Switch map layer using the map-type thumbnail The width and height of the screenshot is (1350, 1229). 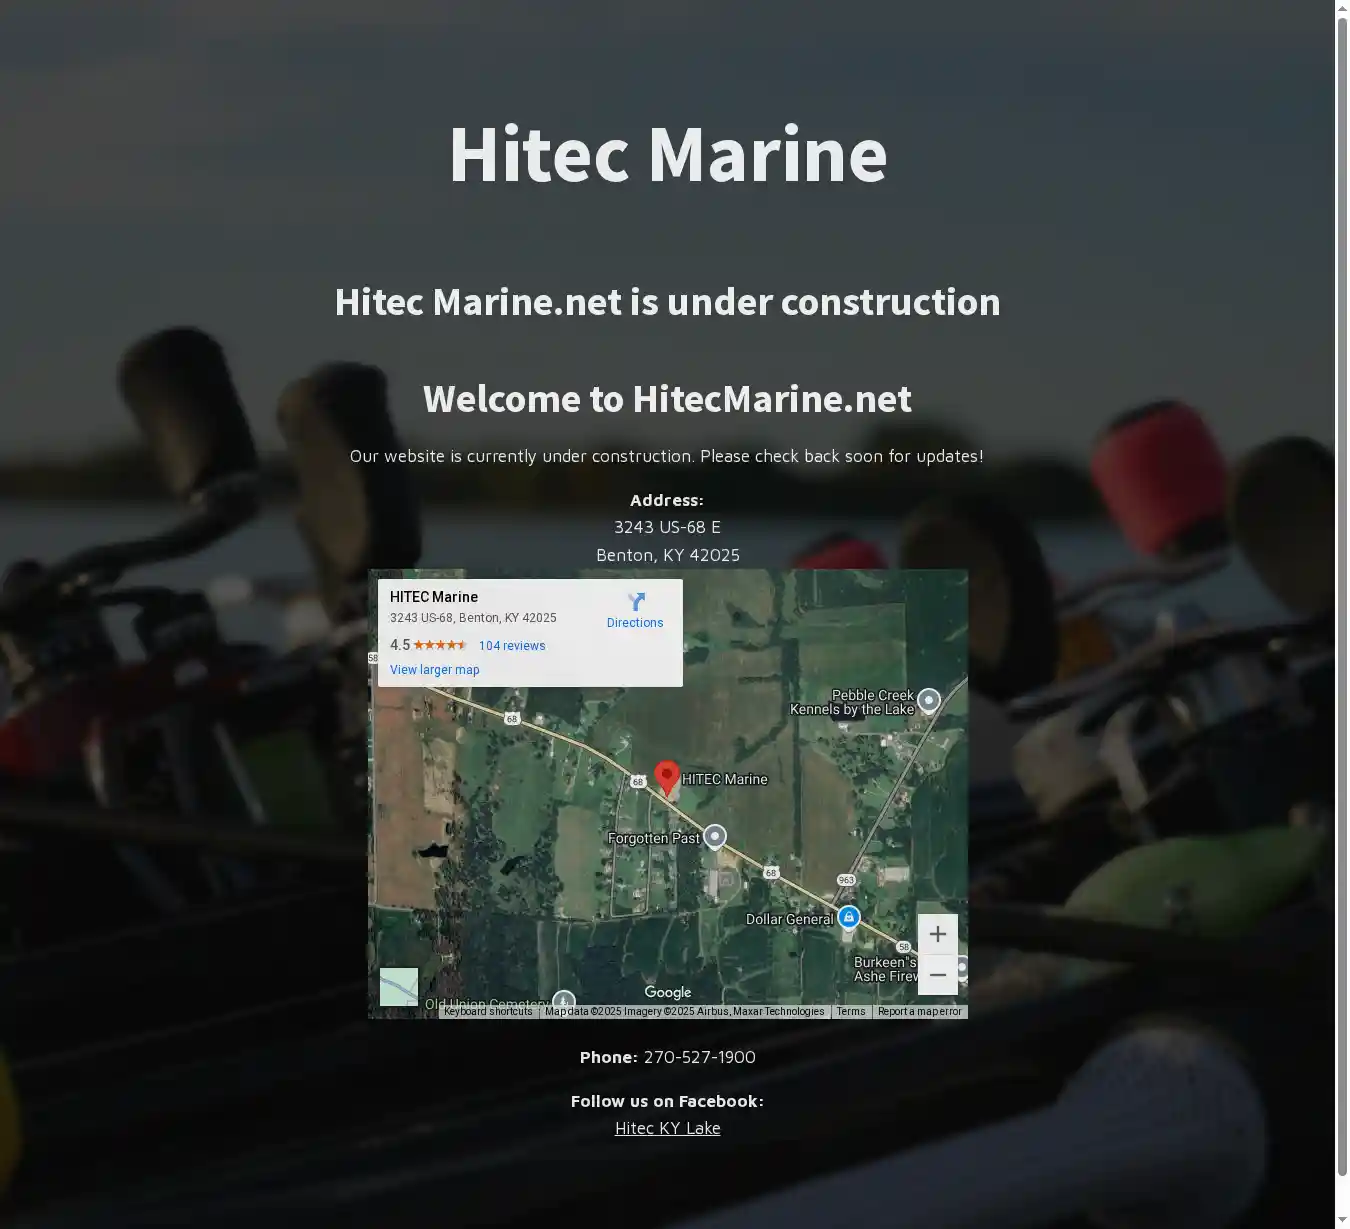[399, 987]
